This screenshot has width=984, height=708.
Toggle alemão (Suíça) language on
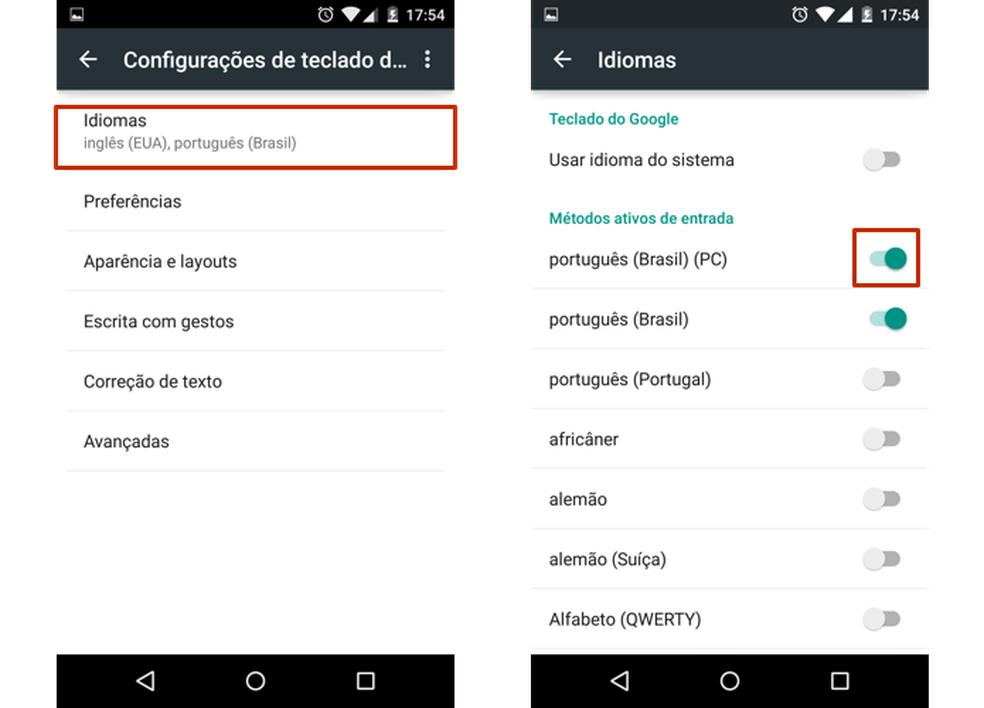pyautogui.click(x=882, y=559)
